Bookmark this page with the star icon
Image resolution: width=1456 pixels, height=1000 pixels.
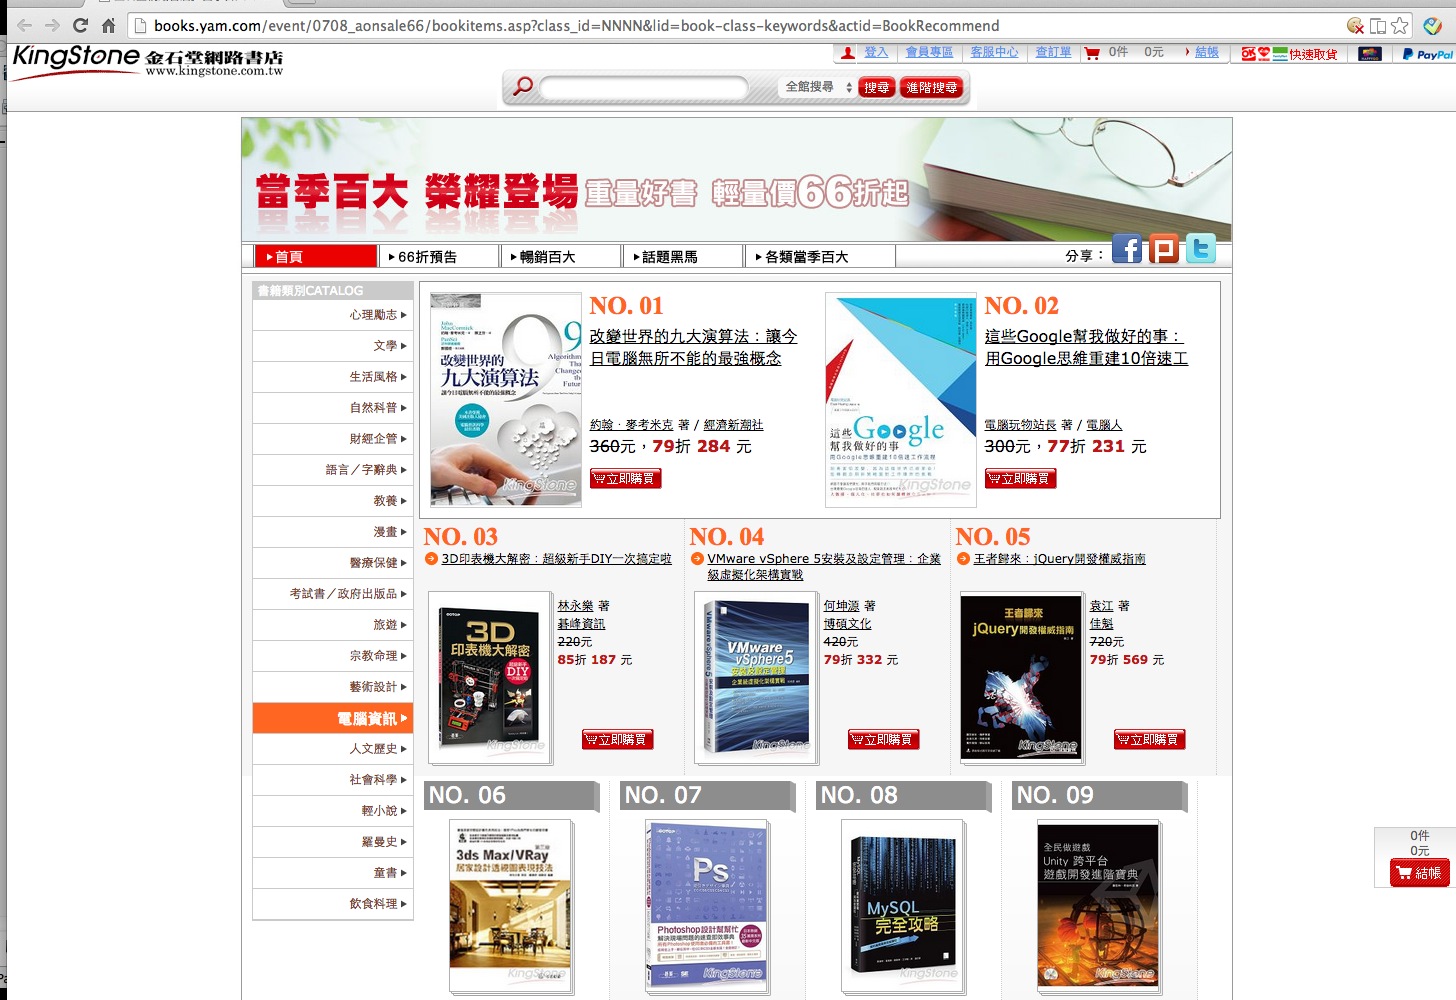point(1400,25)
